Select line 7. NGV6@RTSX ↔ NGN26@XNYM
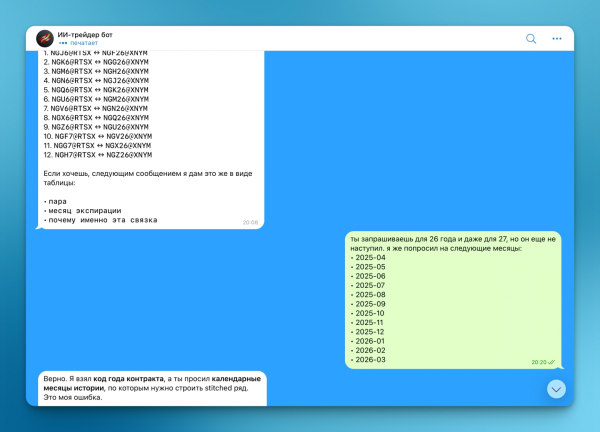The height and width of the screenshot is (432, 600). click(x=96, y=108)
